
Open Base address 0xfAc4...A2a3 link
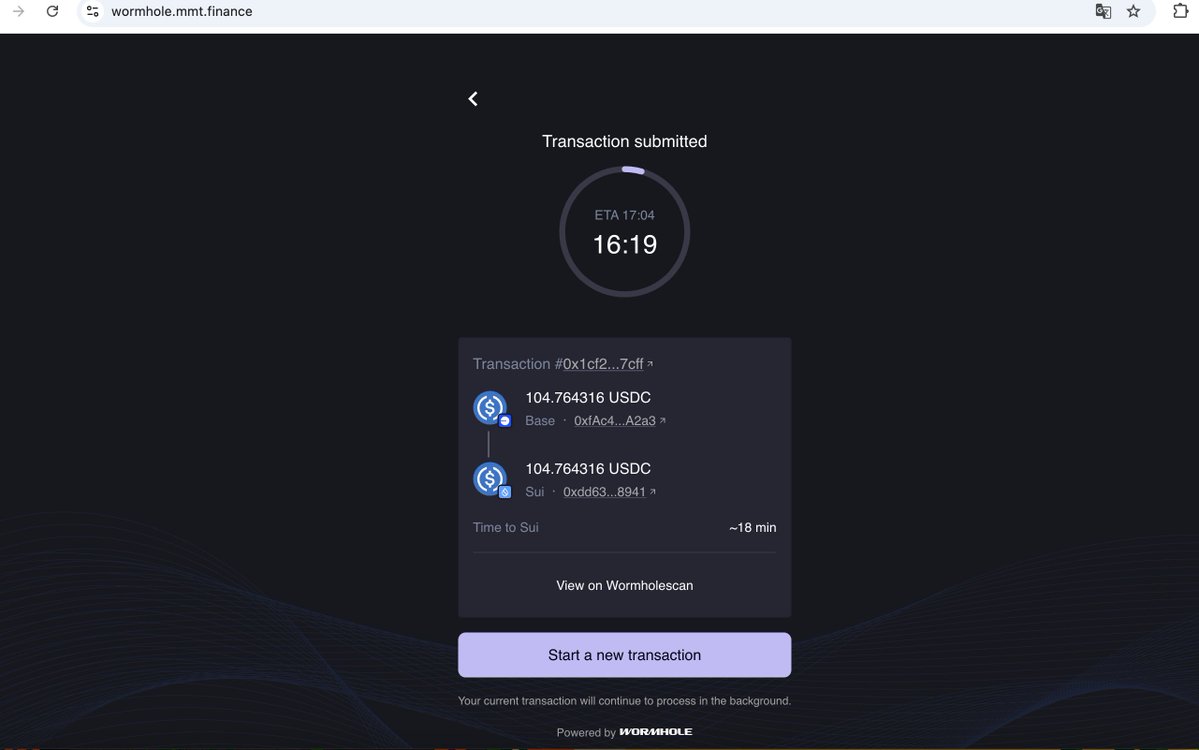(x=615, y=420)
